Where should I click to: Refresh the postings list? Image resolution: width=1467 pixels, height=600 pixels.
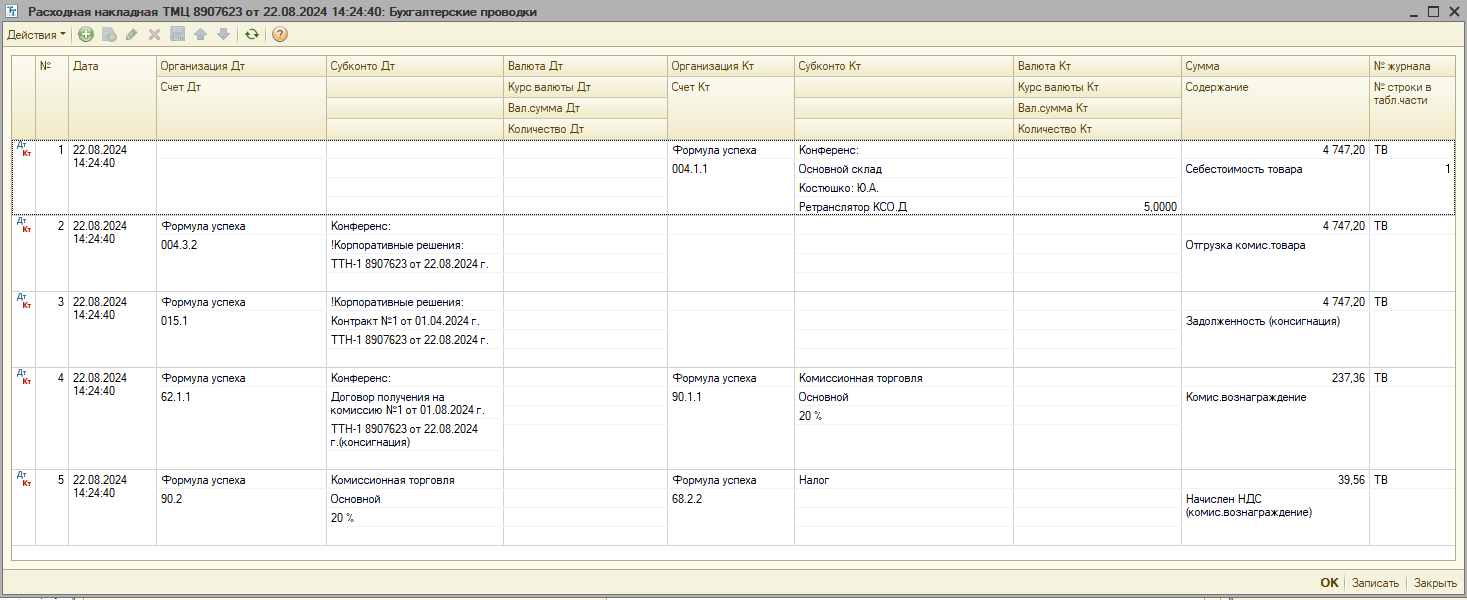point(252,34)
